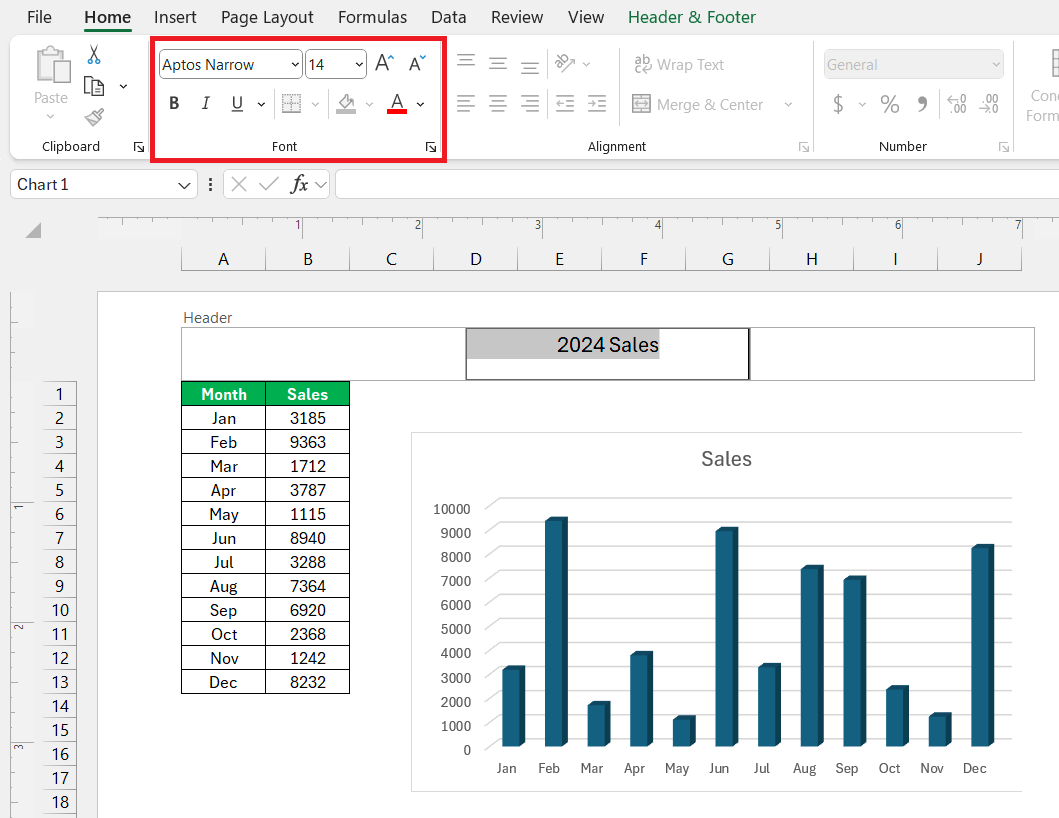Viewport: 1059px width, 818px height.
Task: Open the Data tab
Action: (448, 17)
